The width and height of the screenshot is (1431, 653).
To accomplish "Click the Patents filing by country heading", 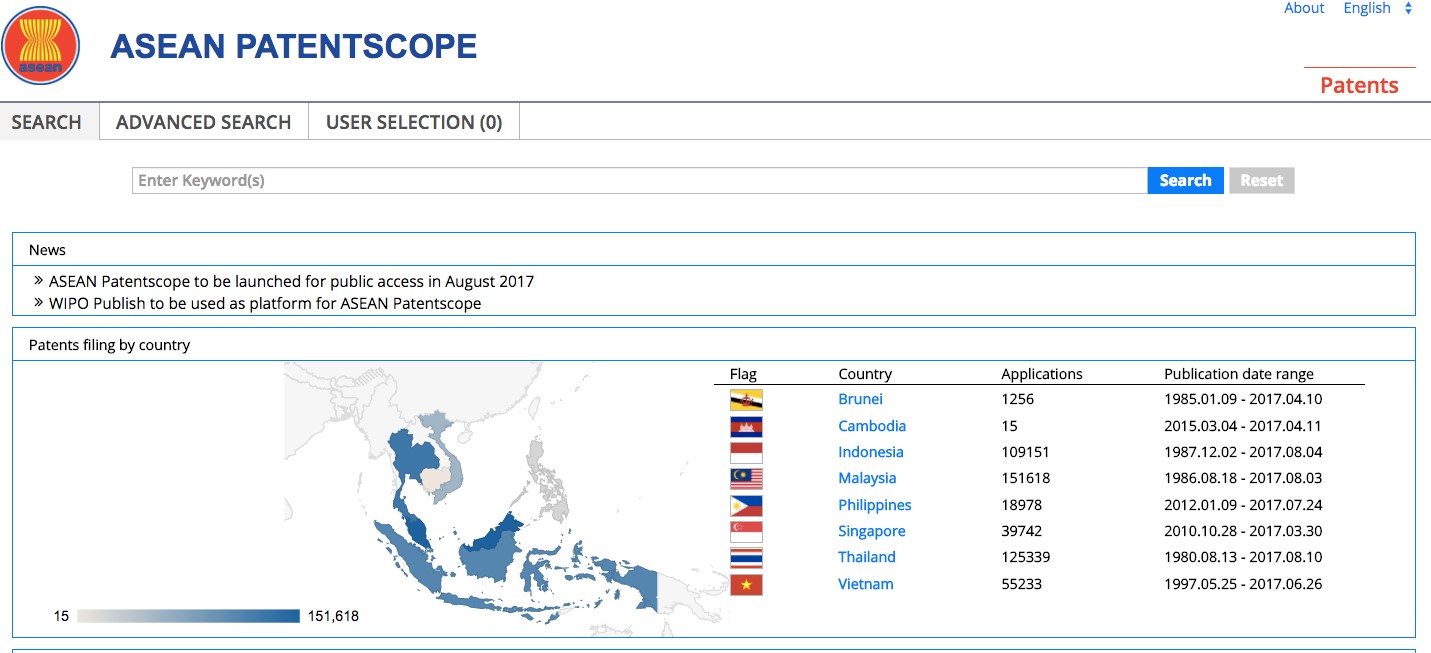I will pos(109,345).
